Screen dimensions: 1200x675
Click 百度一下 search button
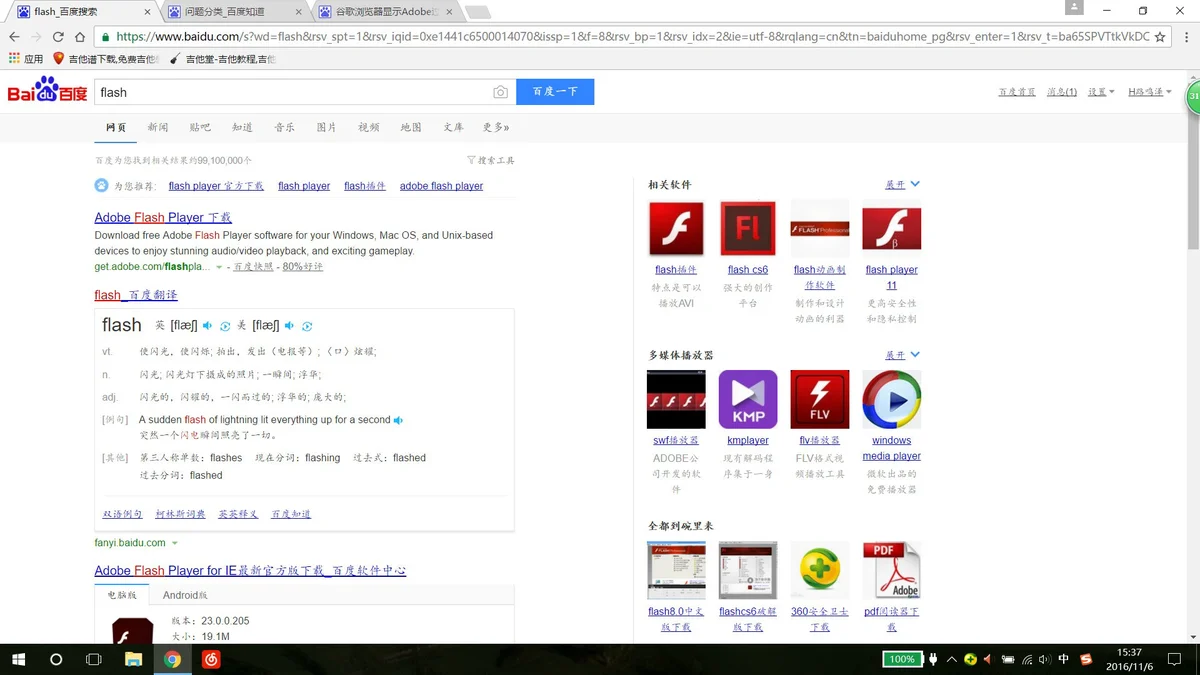coord(555,92)
